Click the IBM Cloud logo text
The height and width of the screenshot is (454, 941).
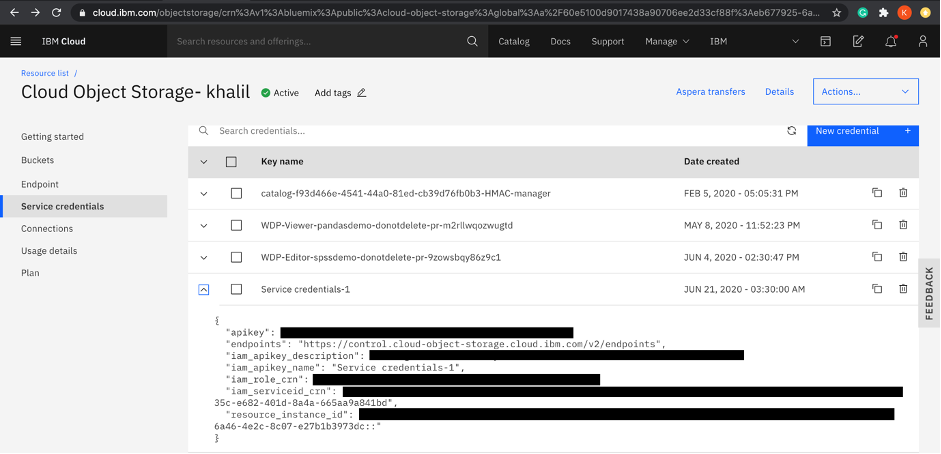click(x=64, y=41)
